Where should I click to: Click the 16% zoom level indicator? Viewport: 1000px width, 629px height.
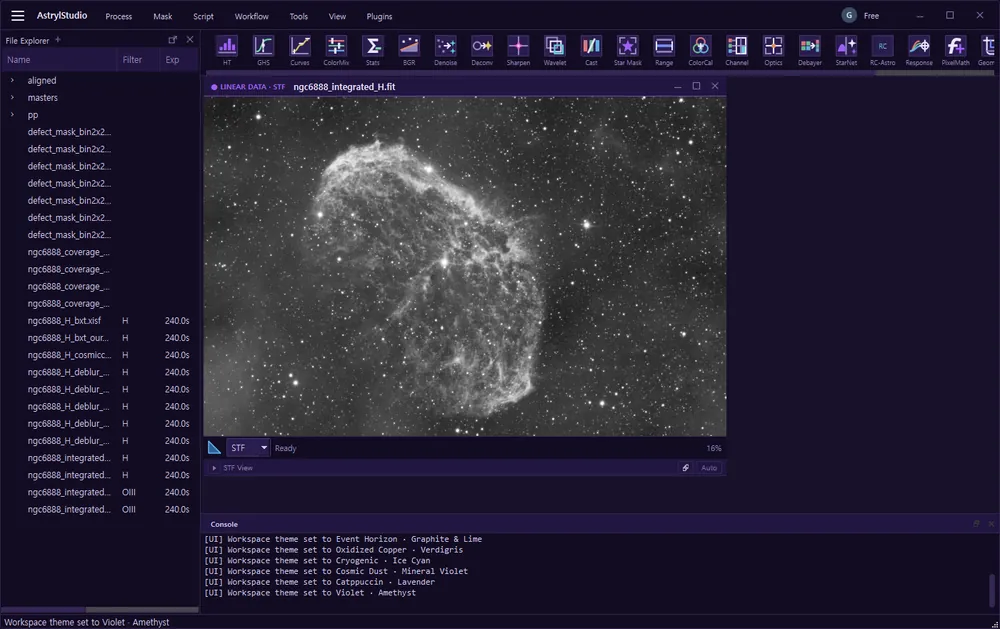click(x=714, y=448)
